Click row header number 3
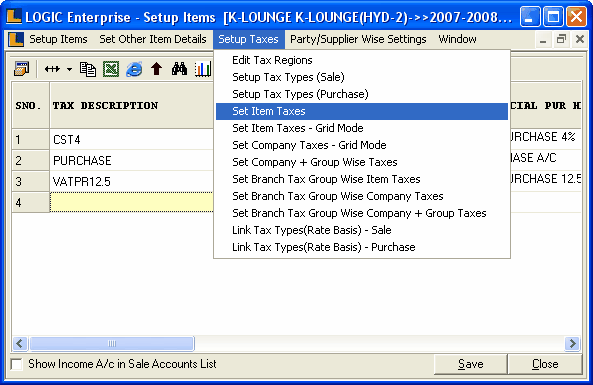593x385 pixels. (x=31, y=182)
